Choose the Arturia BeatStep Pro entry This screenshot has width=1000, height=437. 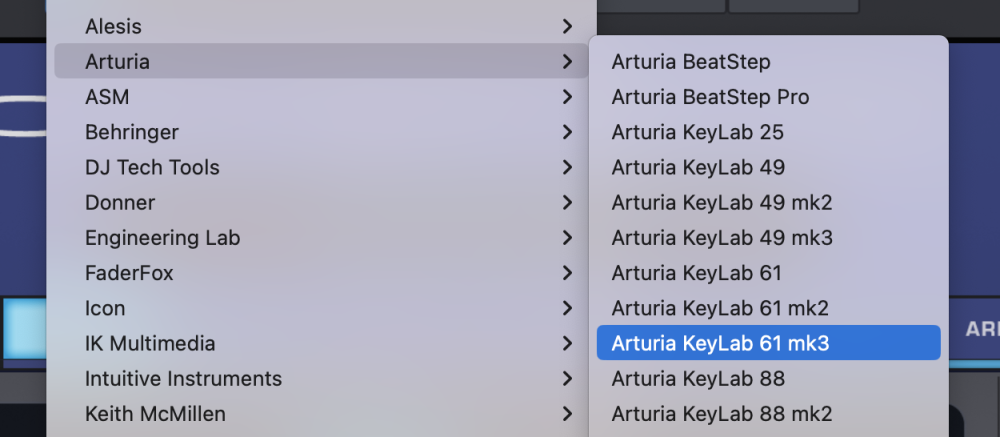pyautogui.click(x=710, y=97)
